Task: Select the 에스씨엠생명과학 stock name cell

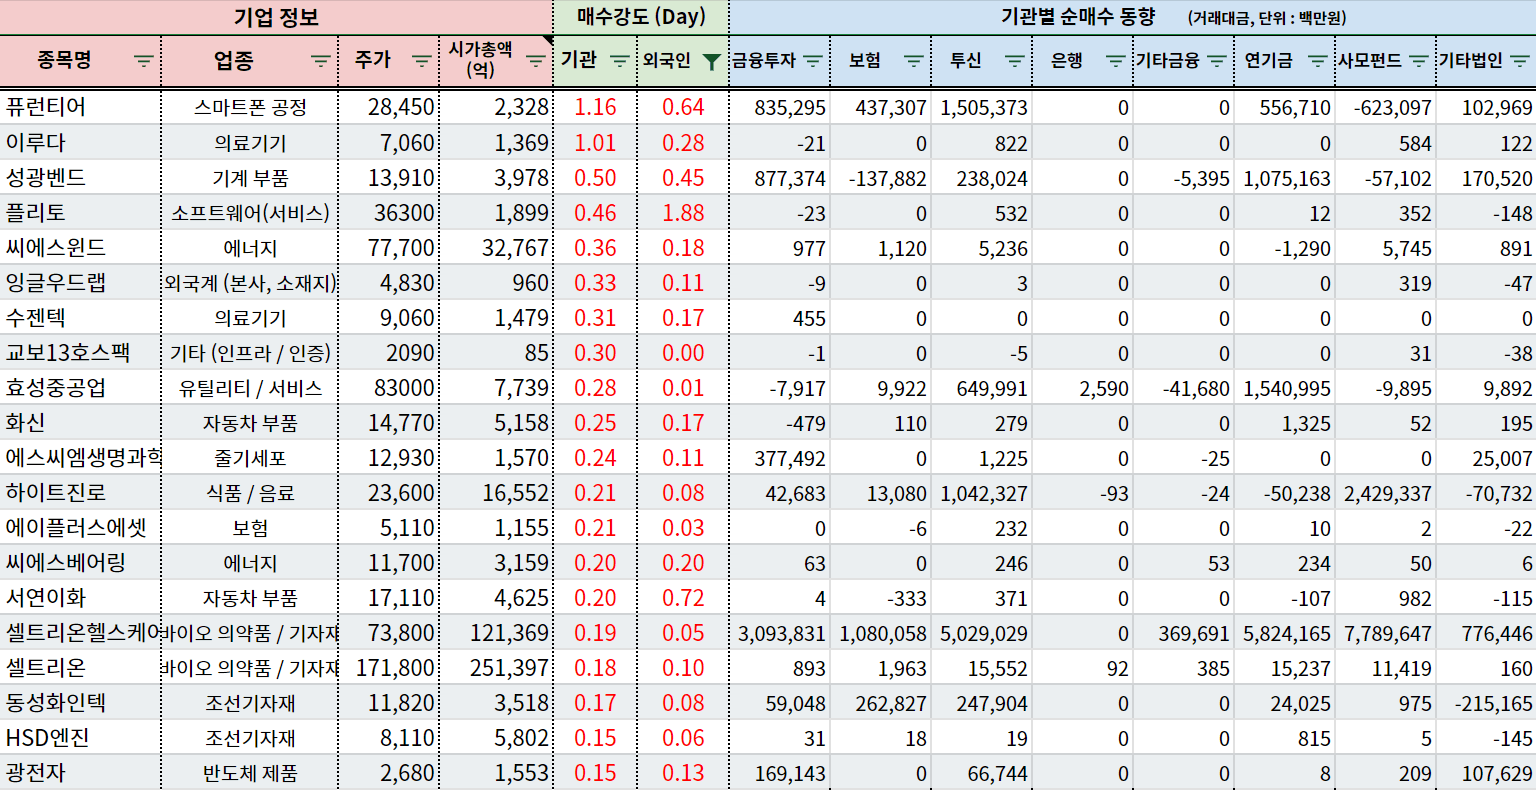Action: click(x=80, y=457)
